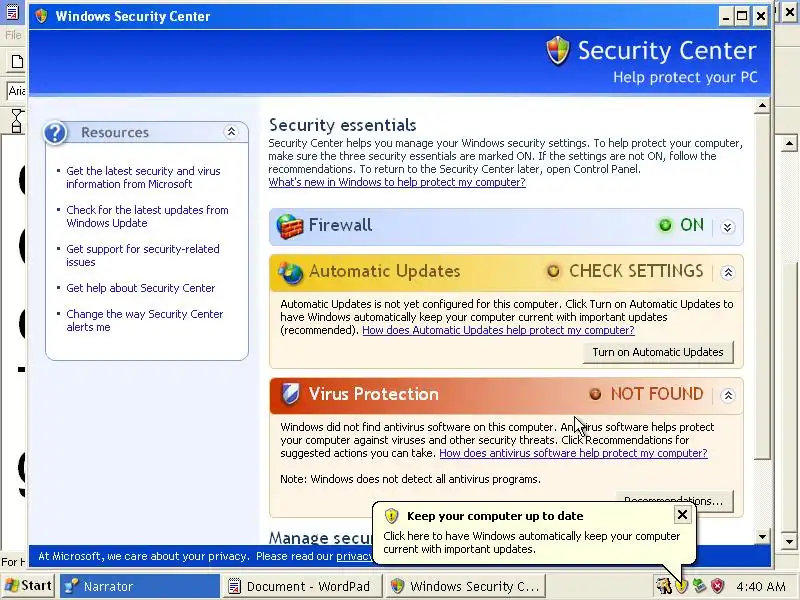800x600 pixels.
Task: Open Change the way Security Center alerts me
Action: click(x=145, y=320)
